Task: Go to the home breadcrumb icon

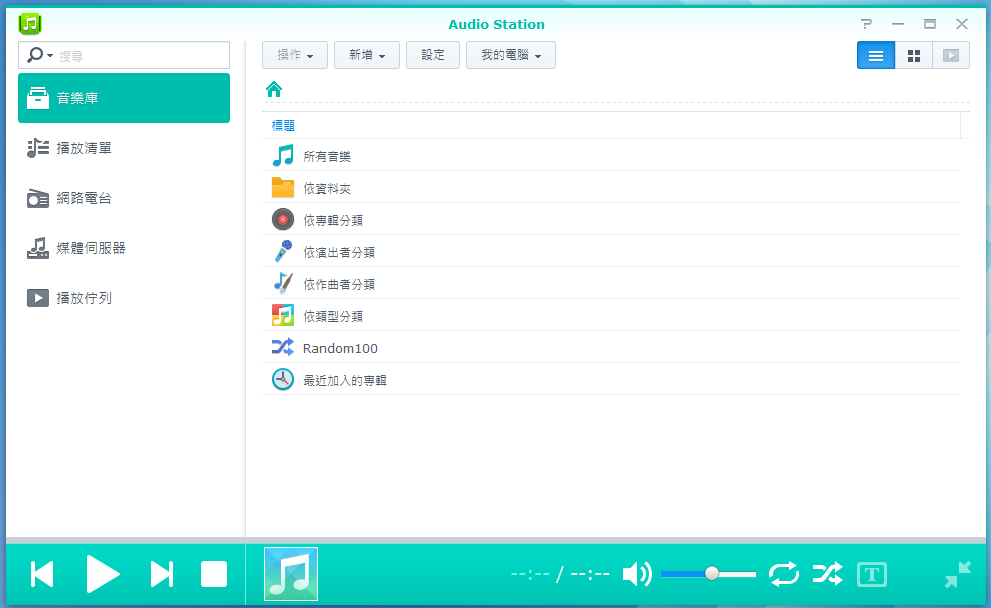Action: [x=274, y=89]
